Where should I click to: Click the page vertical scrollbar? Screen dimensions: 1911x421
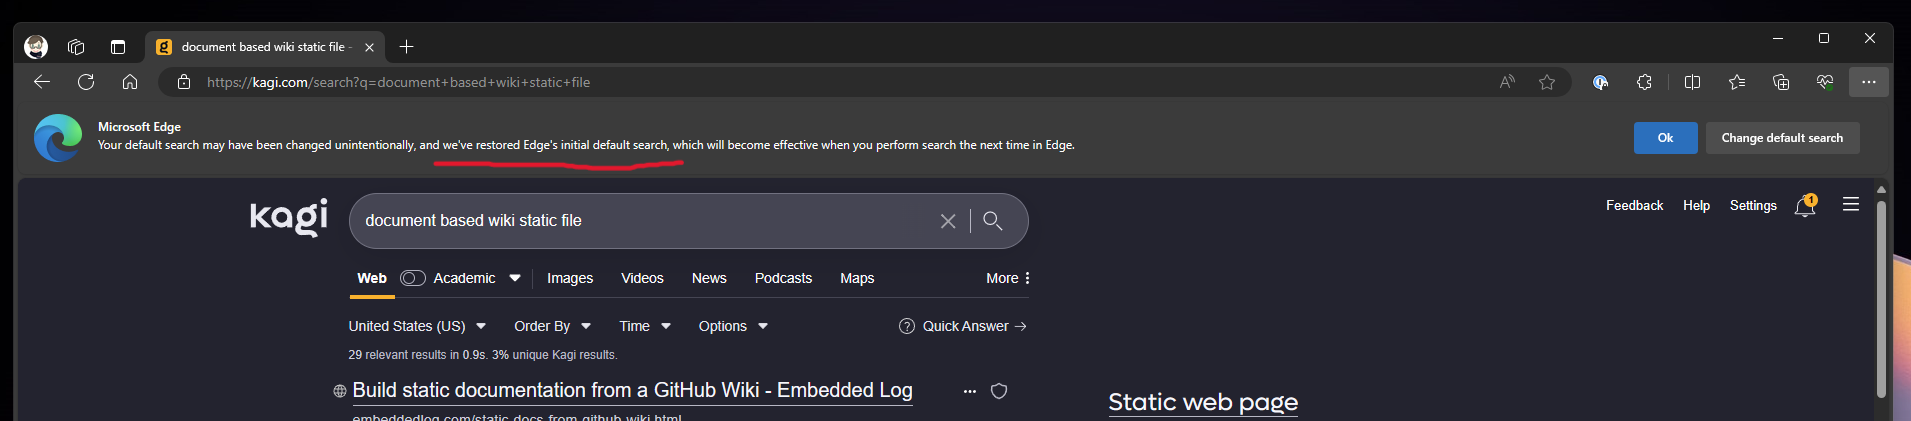click(1881, 300)
